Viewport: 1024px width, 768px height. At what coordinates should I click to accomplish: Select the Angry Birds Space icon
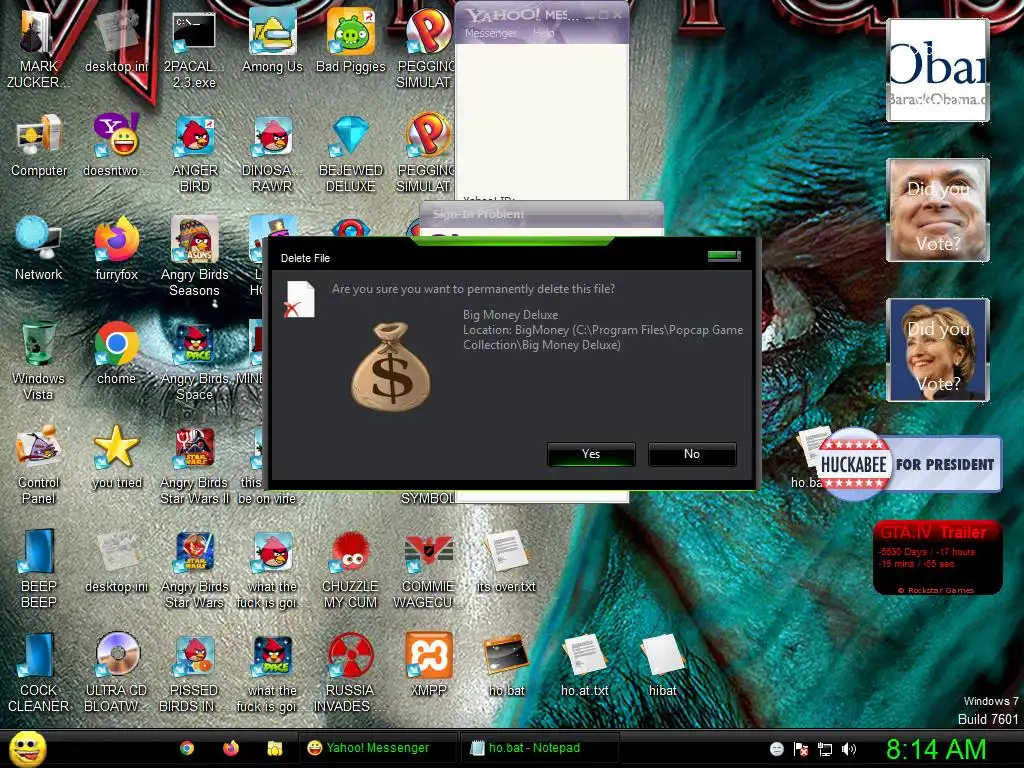tap(195, 360)
